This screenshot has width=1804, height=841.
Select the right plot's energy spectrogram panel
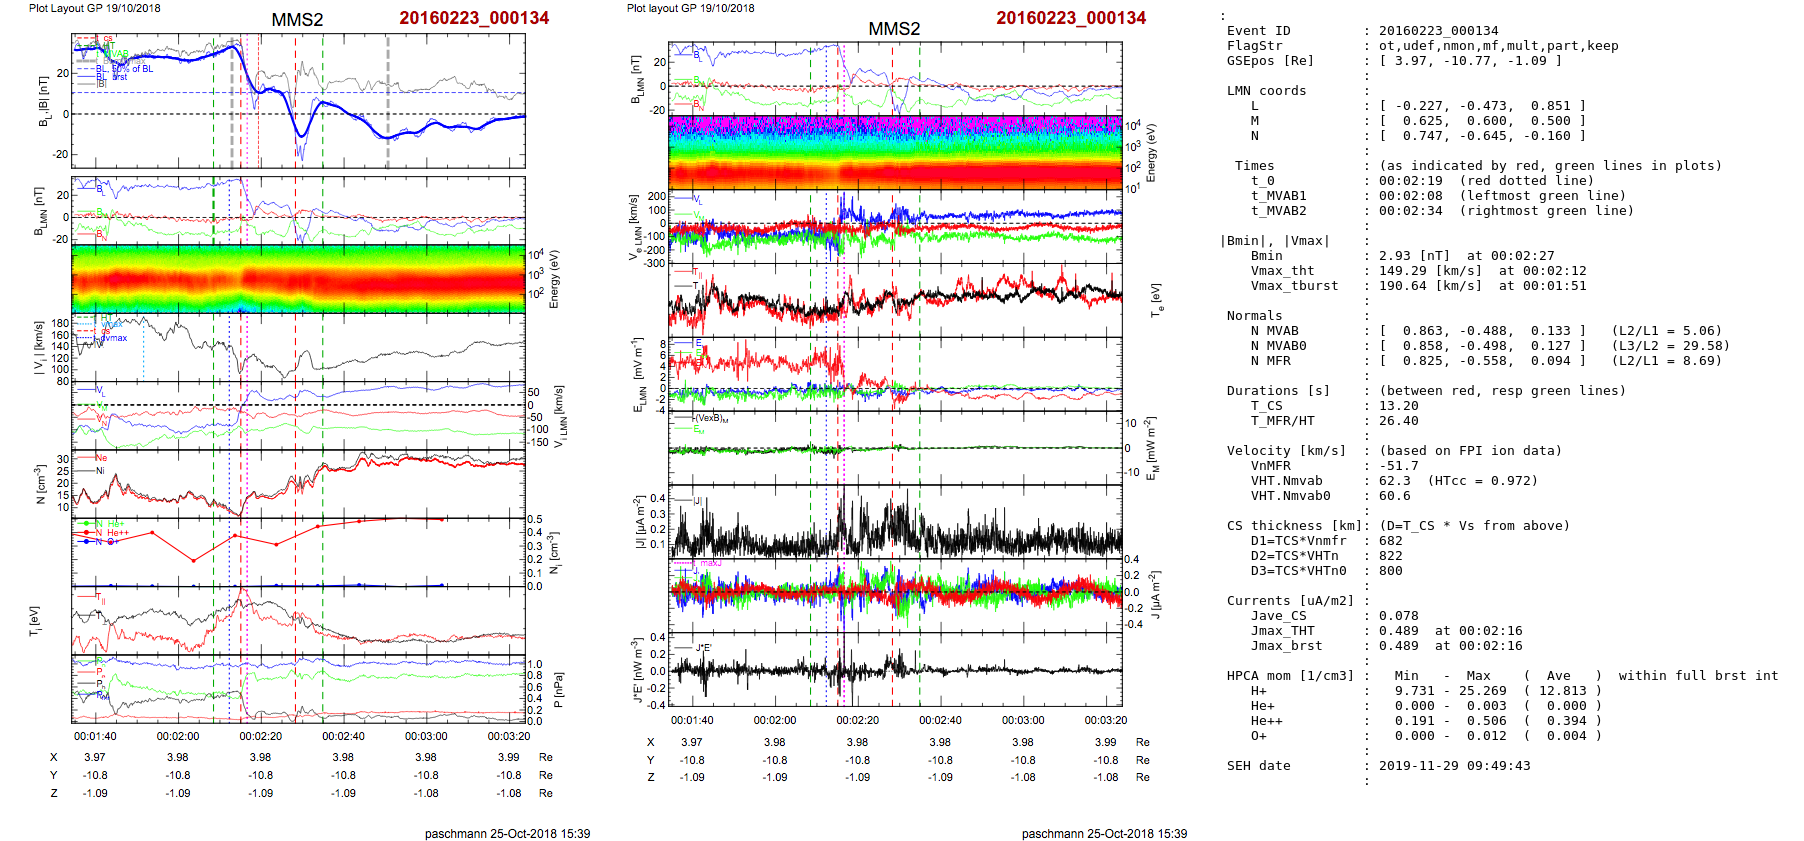[x=895, y=152]
